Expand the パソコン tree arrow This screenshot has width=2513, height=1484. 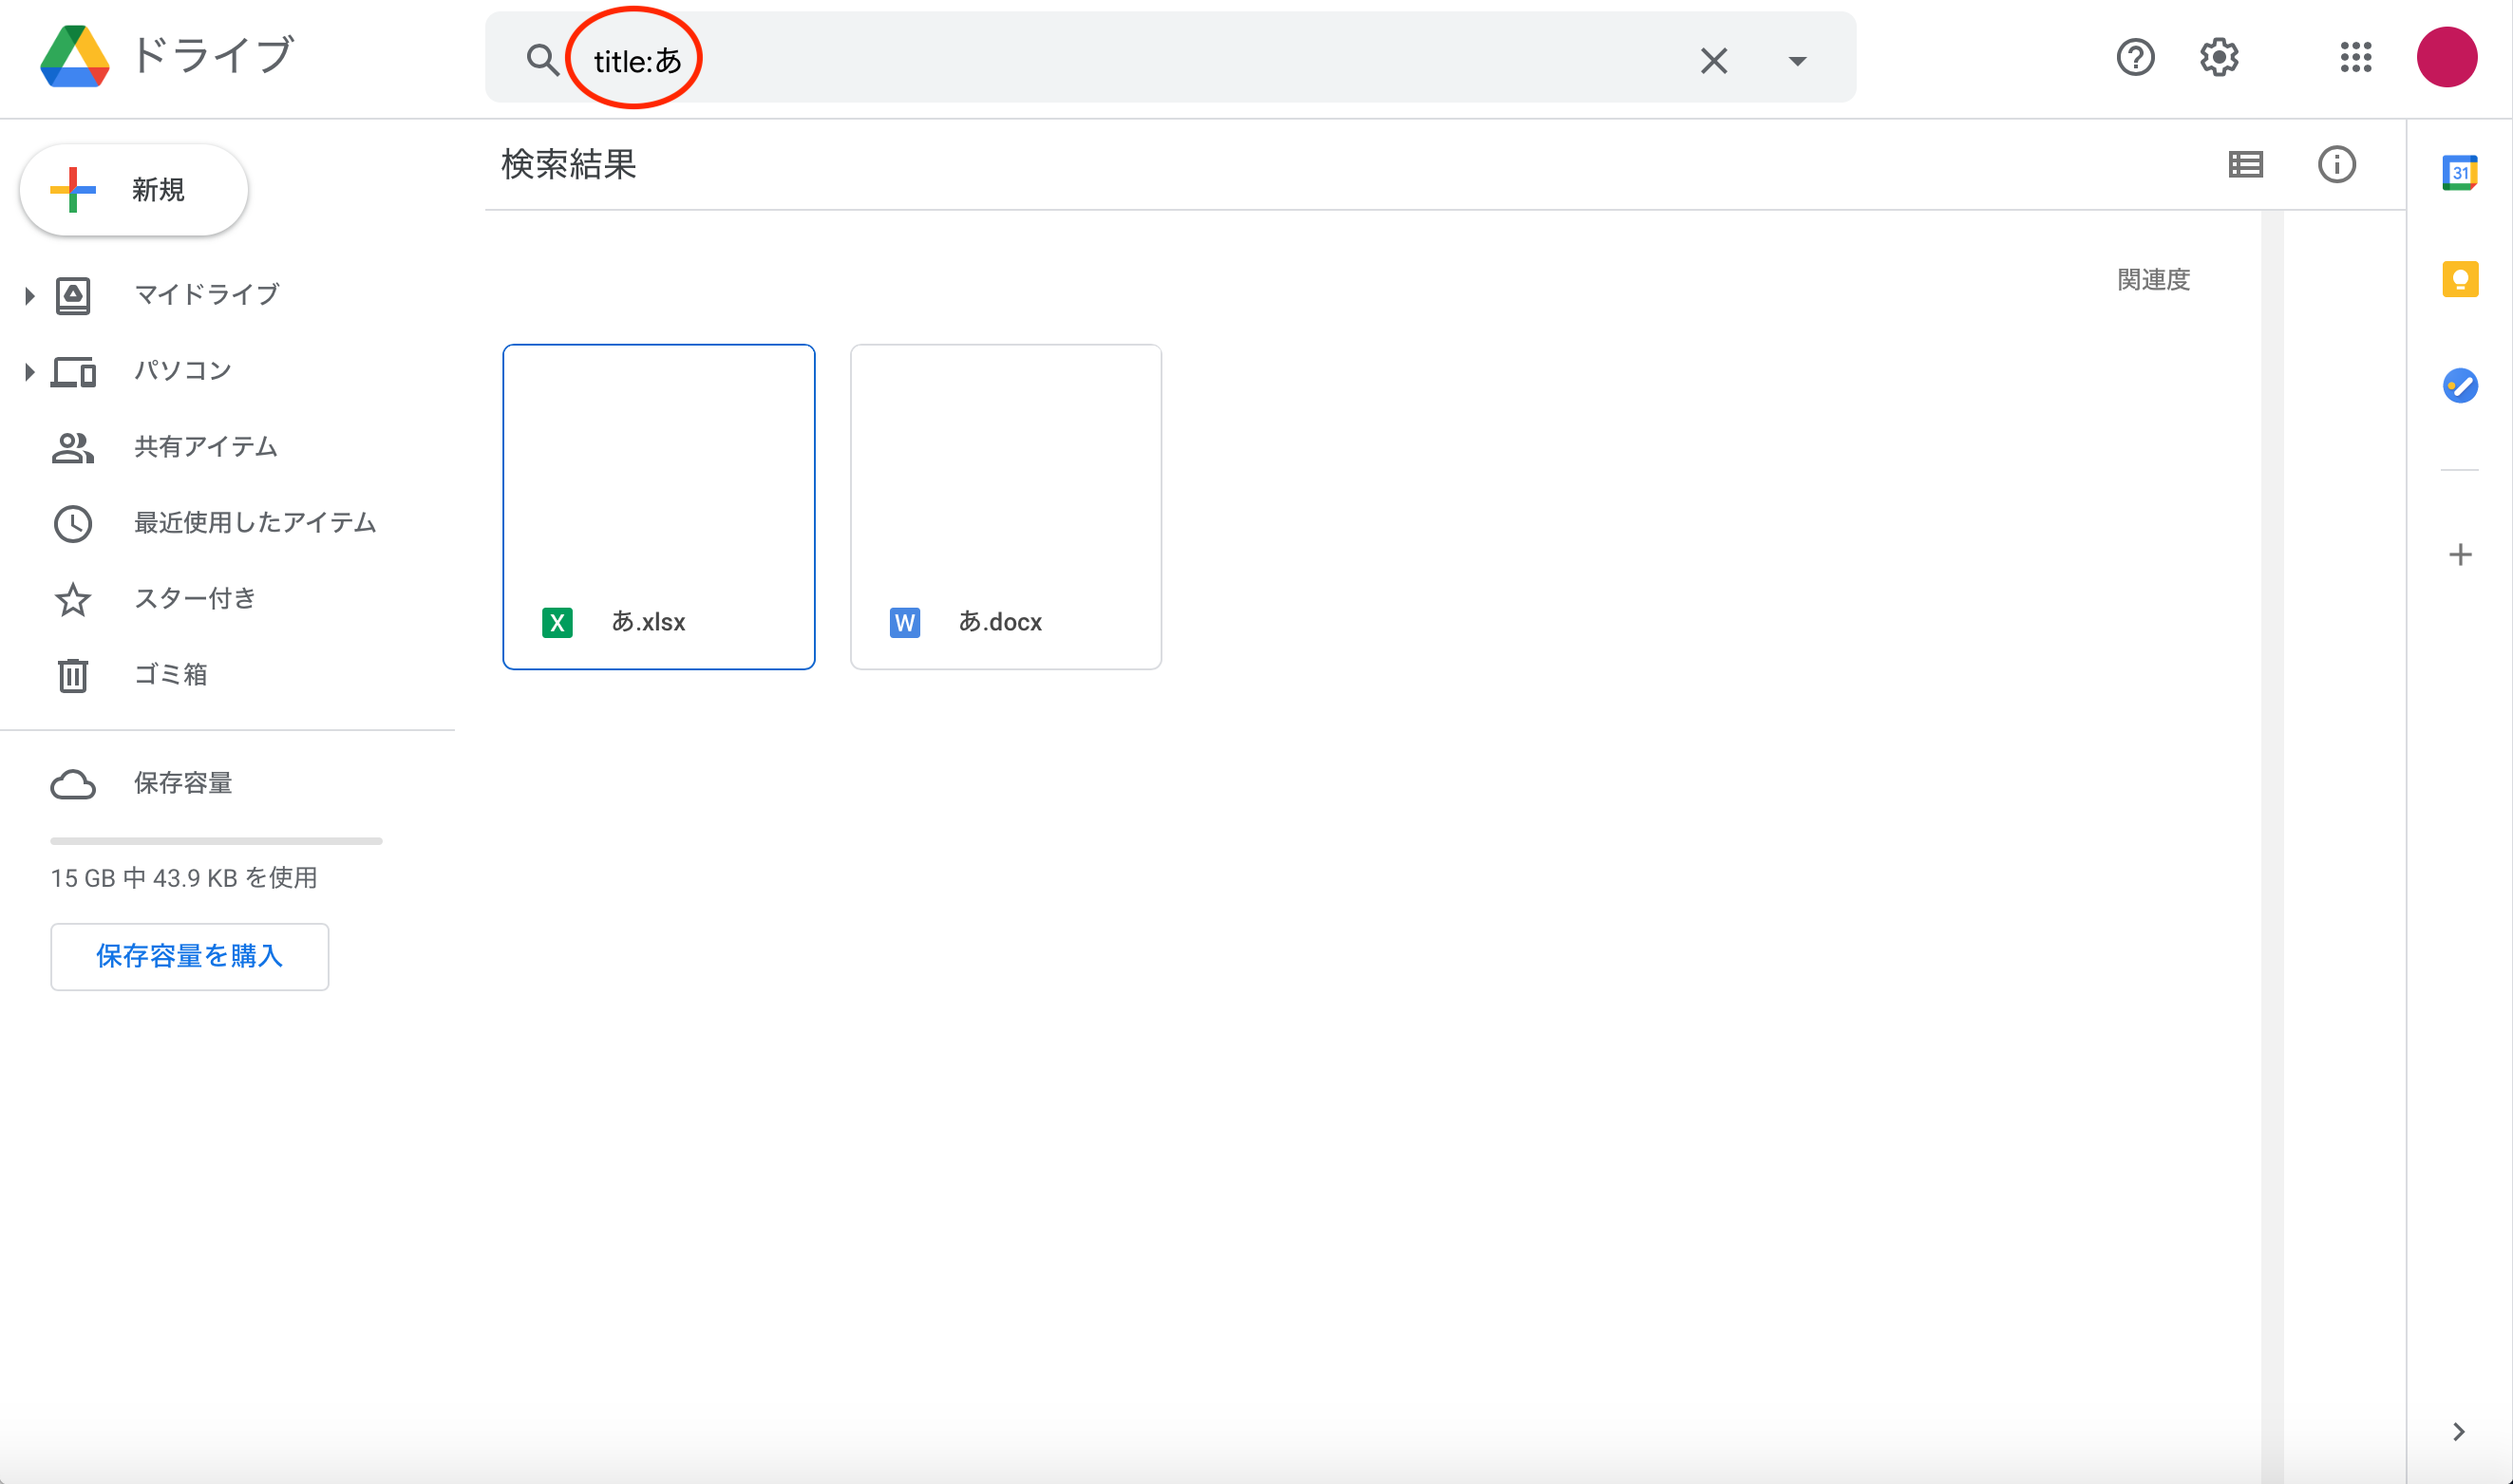pyautogui.click(x=29, y=372)
